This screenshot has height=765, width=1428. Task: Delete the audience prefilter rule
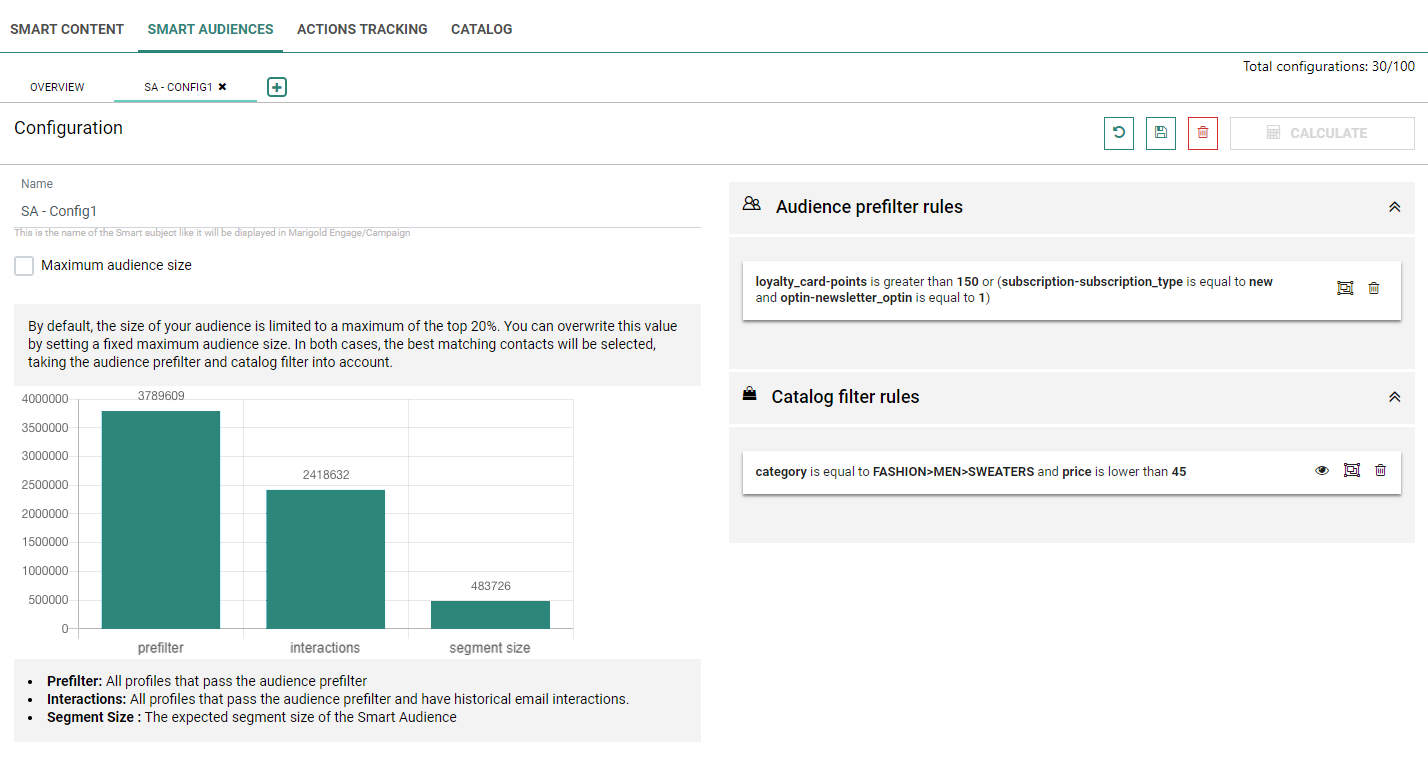pos(1373,288)
